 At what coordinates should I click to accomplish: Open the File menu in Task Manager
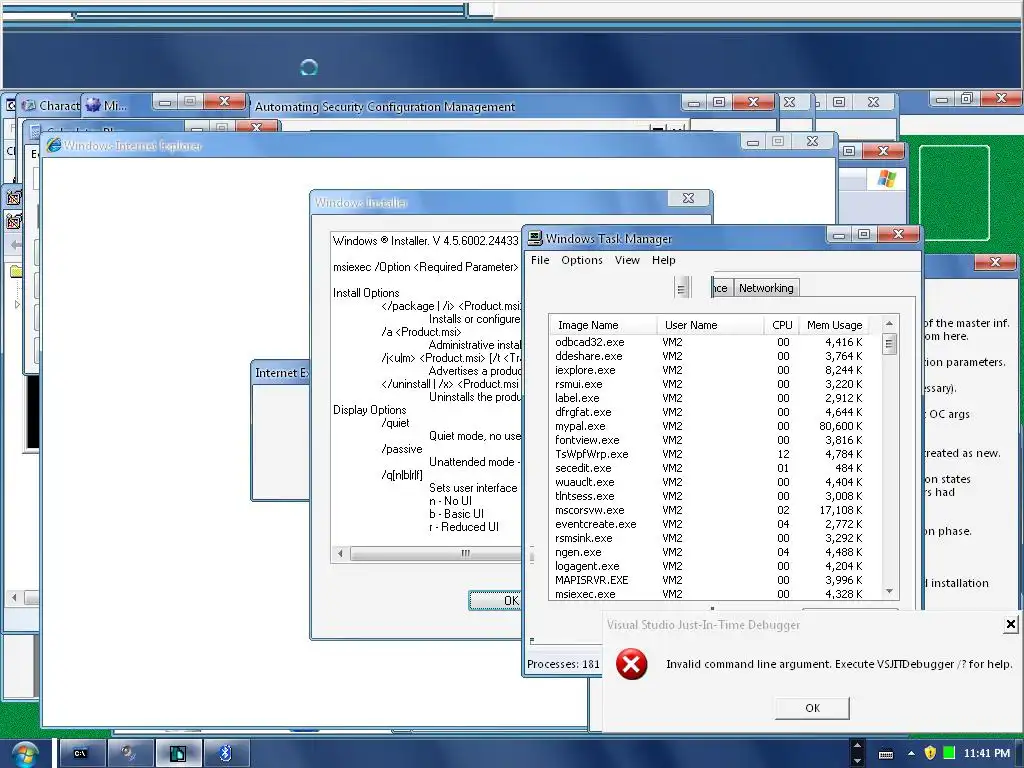[540, 260]
